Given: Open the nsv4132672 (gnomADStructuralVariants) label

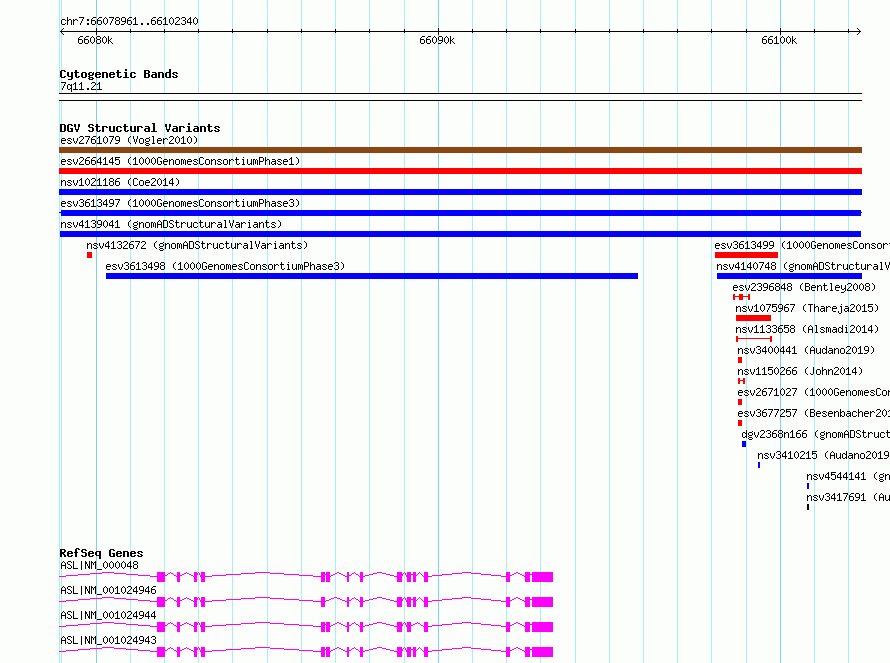Looking at the screenshot, I should coord(197,245).
